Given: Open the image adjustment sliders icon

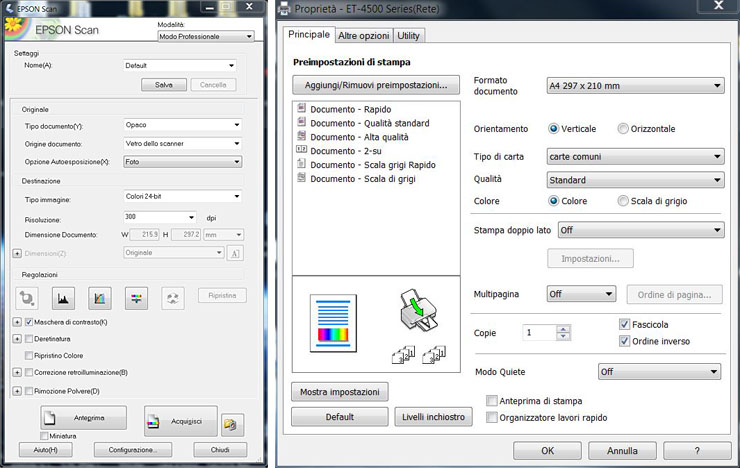Looking at the screenshot, I should coord(137,296).
